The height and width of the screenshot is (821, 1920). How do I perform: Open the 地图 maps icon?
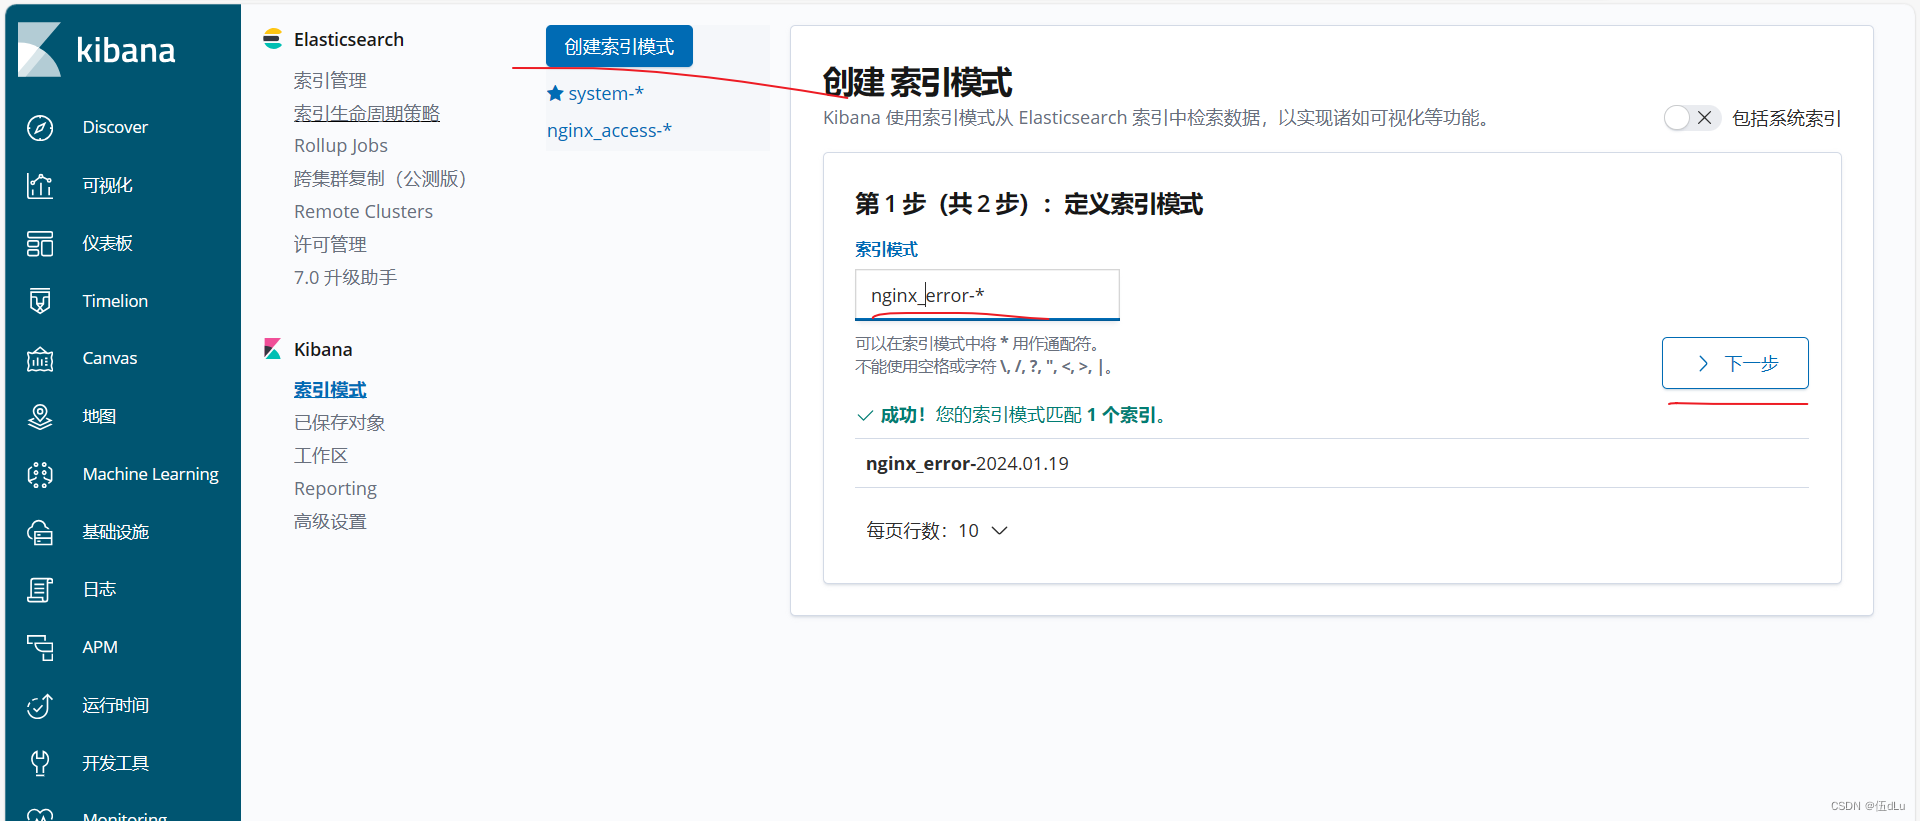coord(40,416)
